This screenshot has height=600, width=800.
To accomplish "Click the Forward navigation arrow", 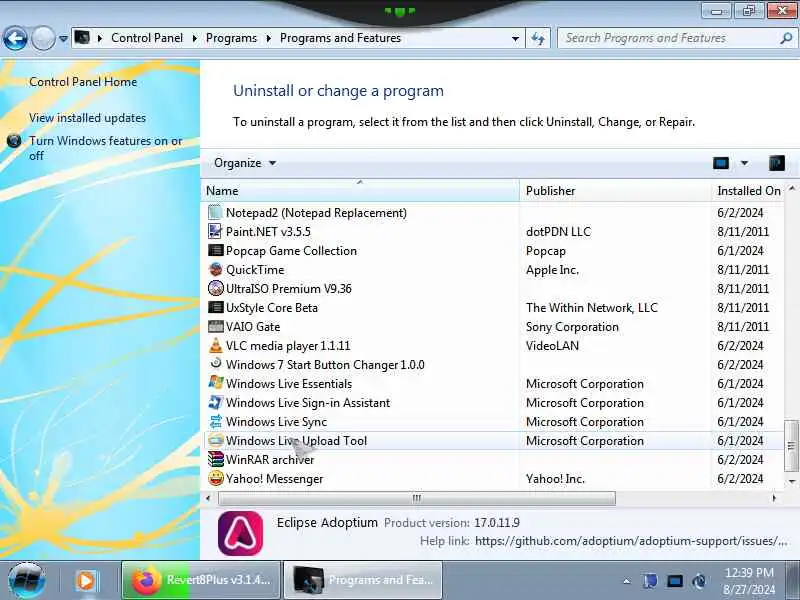I will point(43,38).
